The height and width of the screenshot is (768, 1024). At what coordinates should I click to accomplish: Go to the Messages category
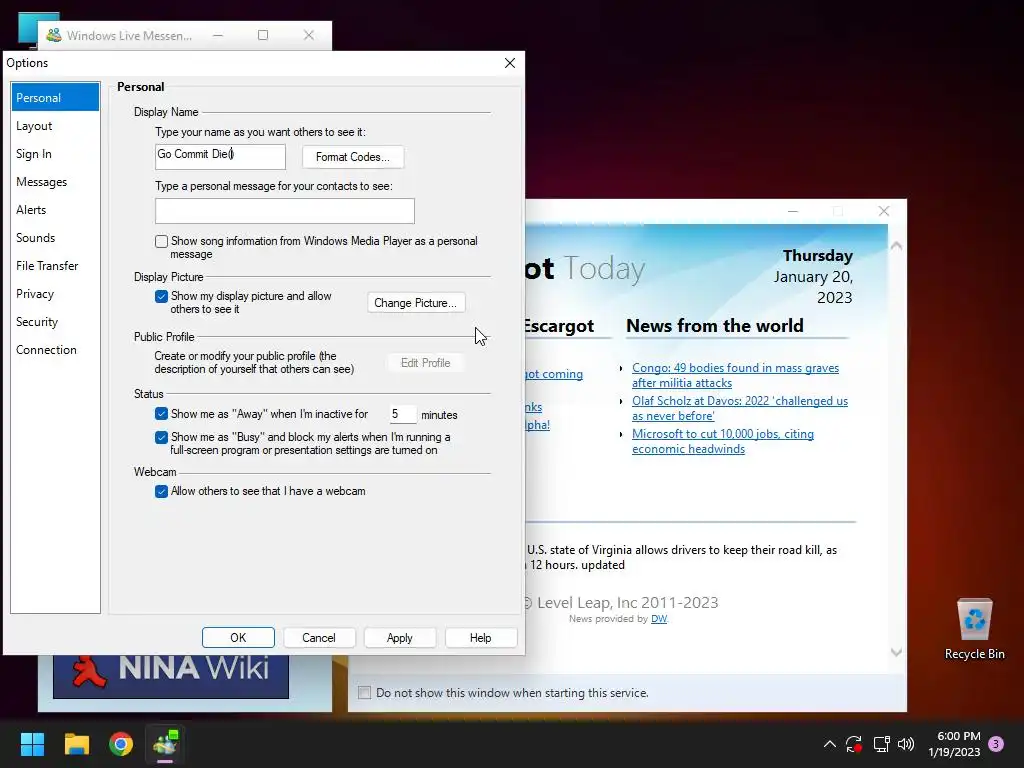tap(56, 182)
